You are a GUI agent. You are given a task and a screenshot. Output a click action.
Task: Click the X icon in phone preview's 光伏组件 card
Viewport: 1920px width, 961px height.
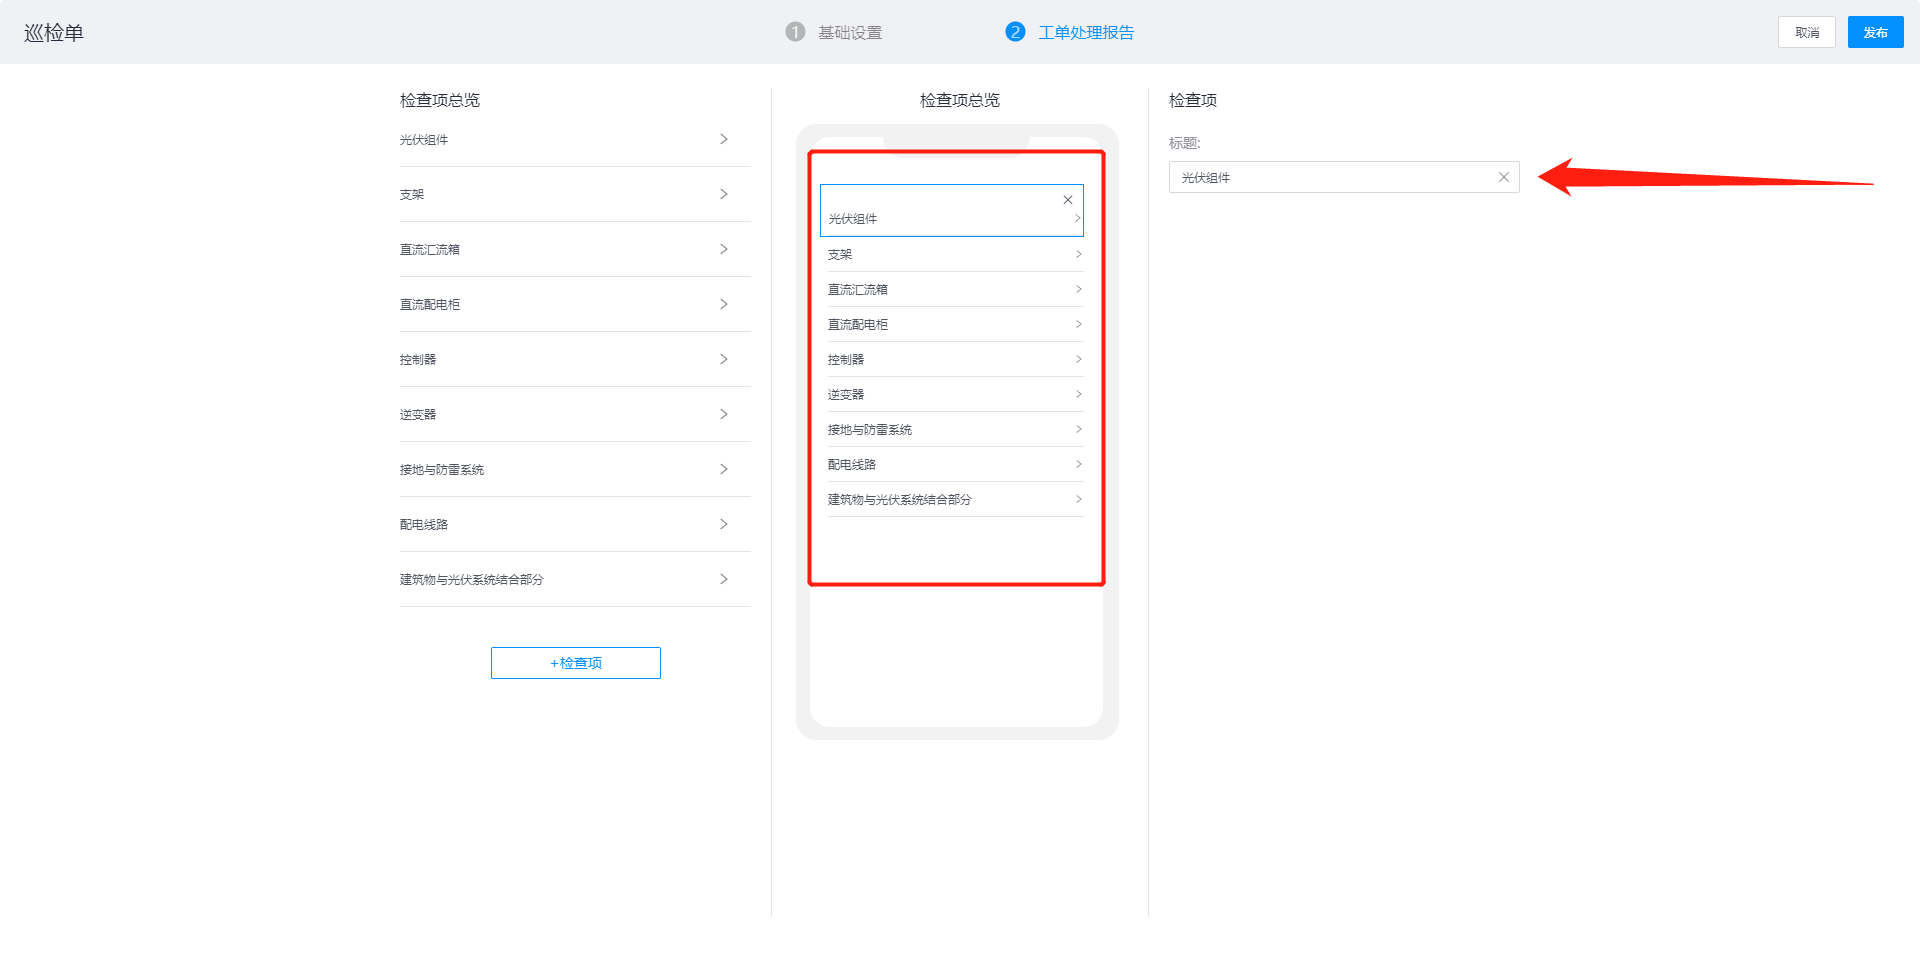1068,200
